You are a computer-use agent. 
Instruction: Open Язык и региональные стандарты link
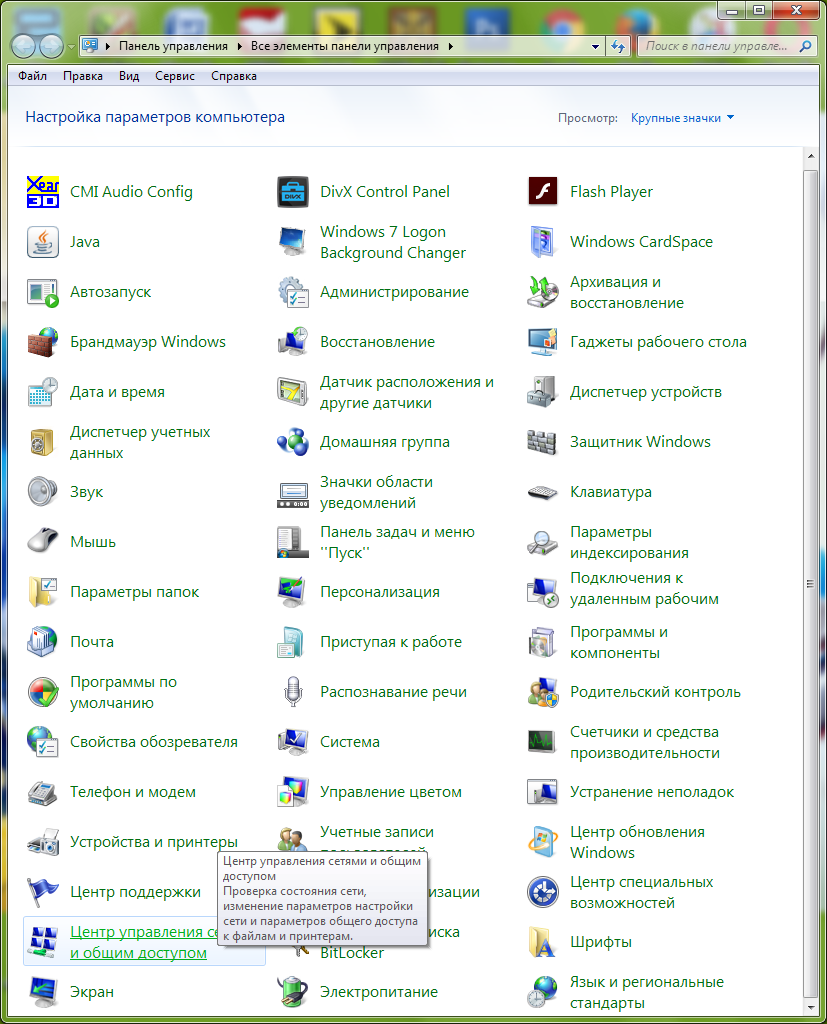(x=647, y=992)
